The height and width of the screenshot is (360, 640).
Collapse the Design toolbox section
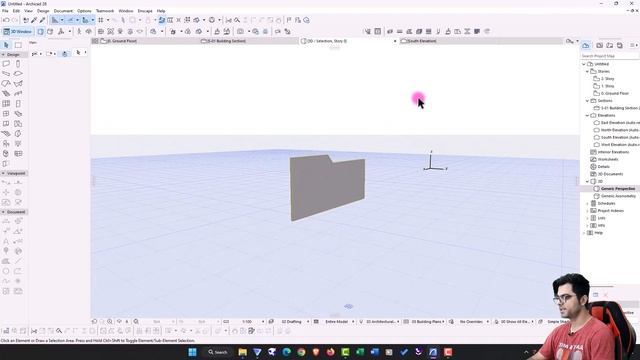[3, 55]
